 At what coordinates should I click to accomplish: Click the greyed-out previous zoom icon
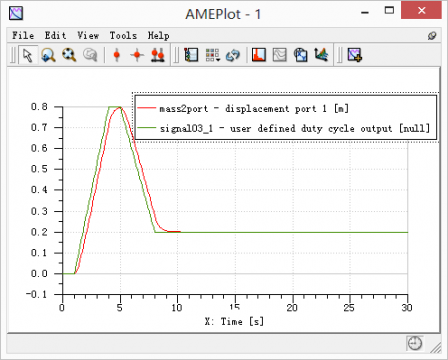(x=90, y=55)
